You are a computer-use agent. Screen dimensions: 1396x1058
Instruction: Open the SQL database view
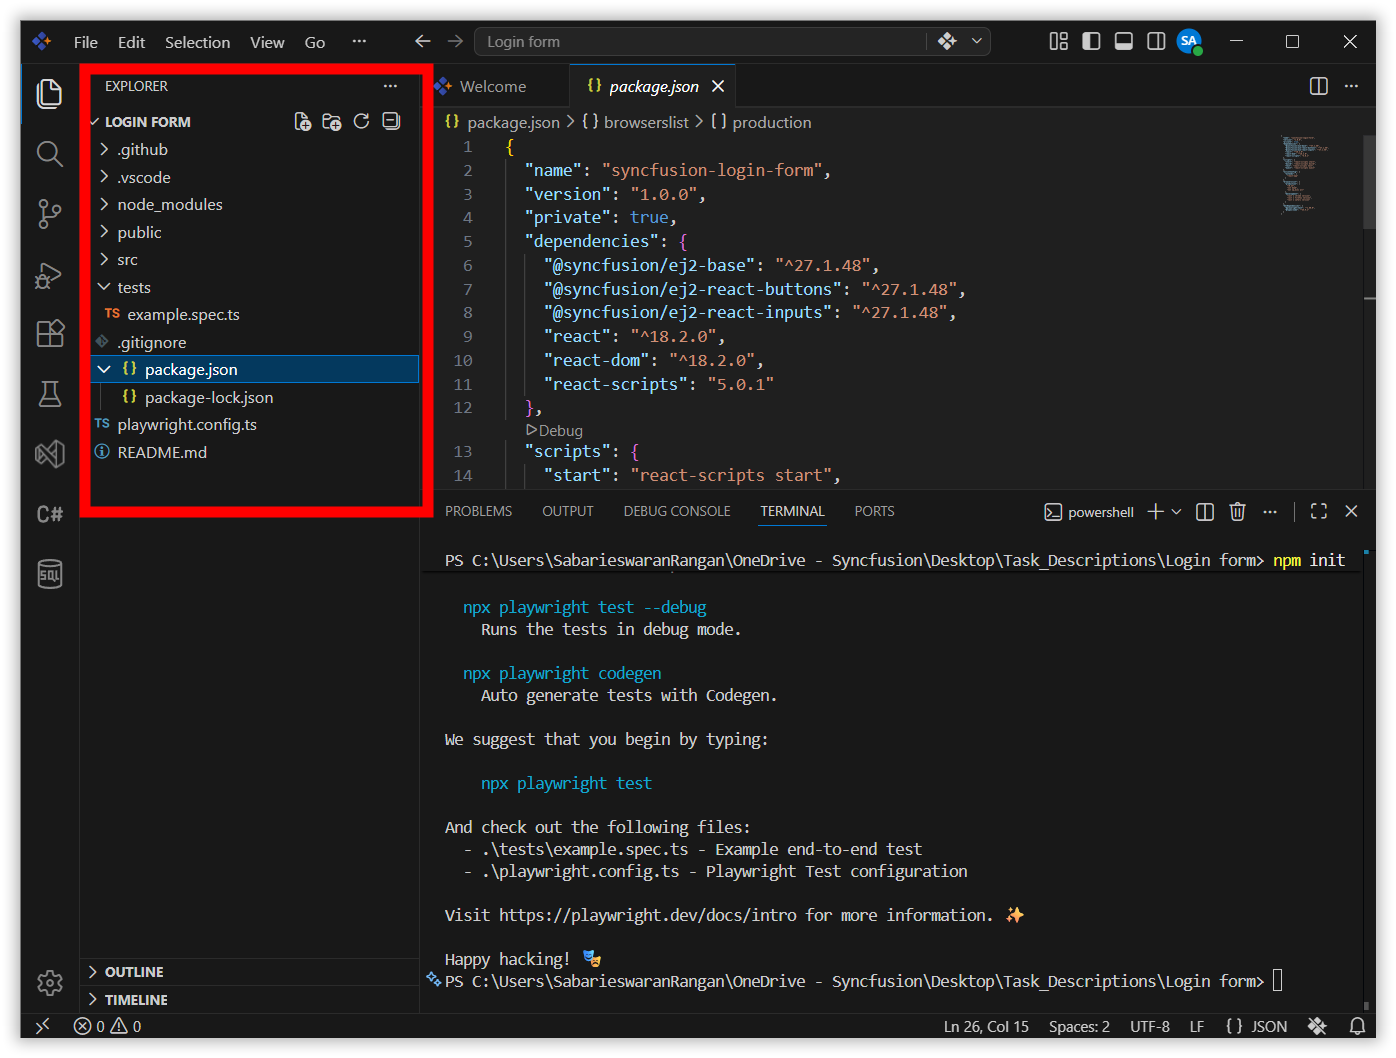pyautogui.click(x=49, y=574)
